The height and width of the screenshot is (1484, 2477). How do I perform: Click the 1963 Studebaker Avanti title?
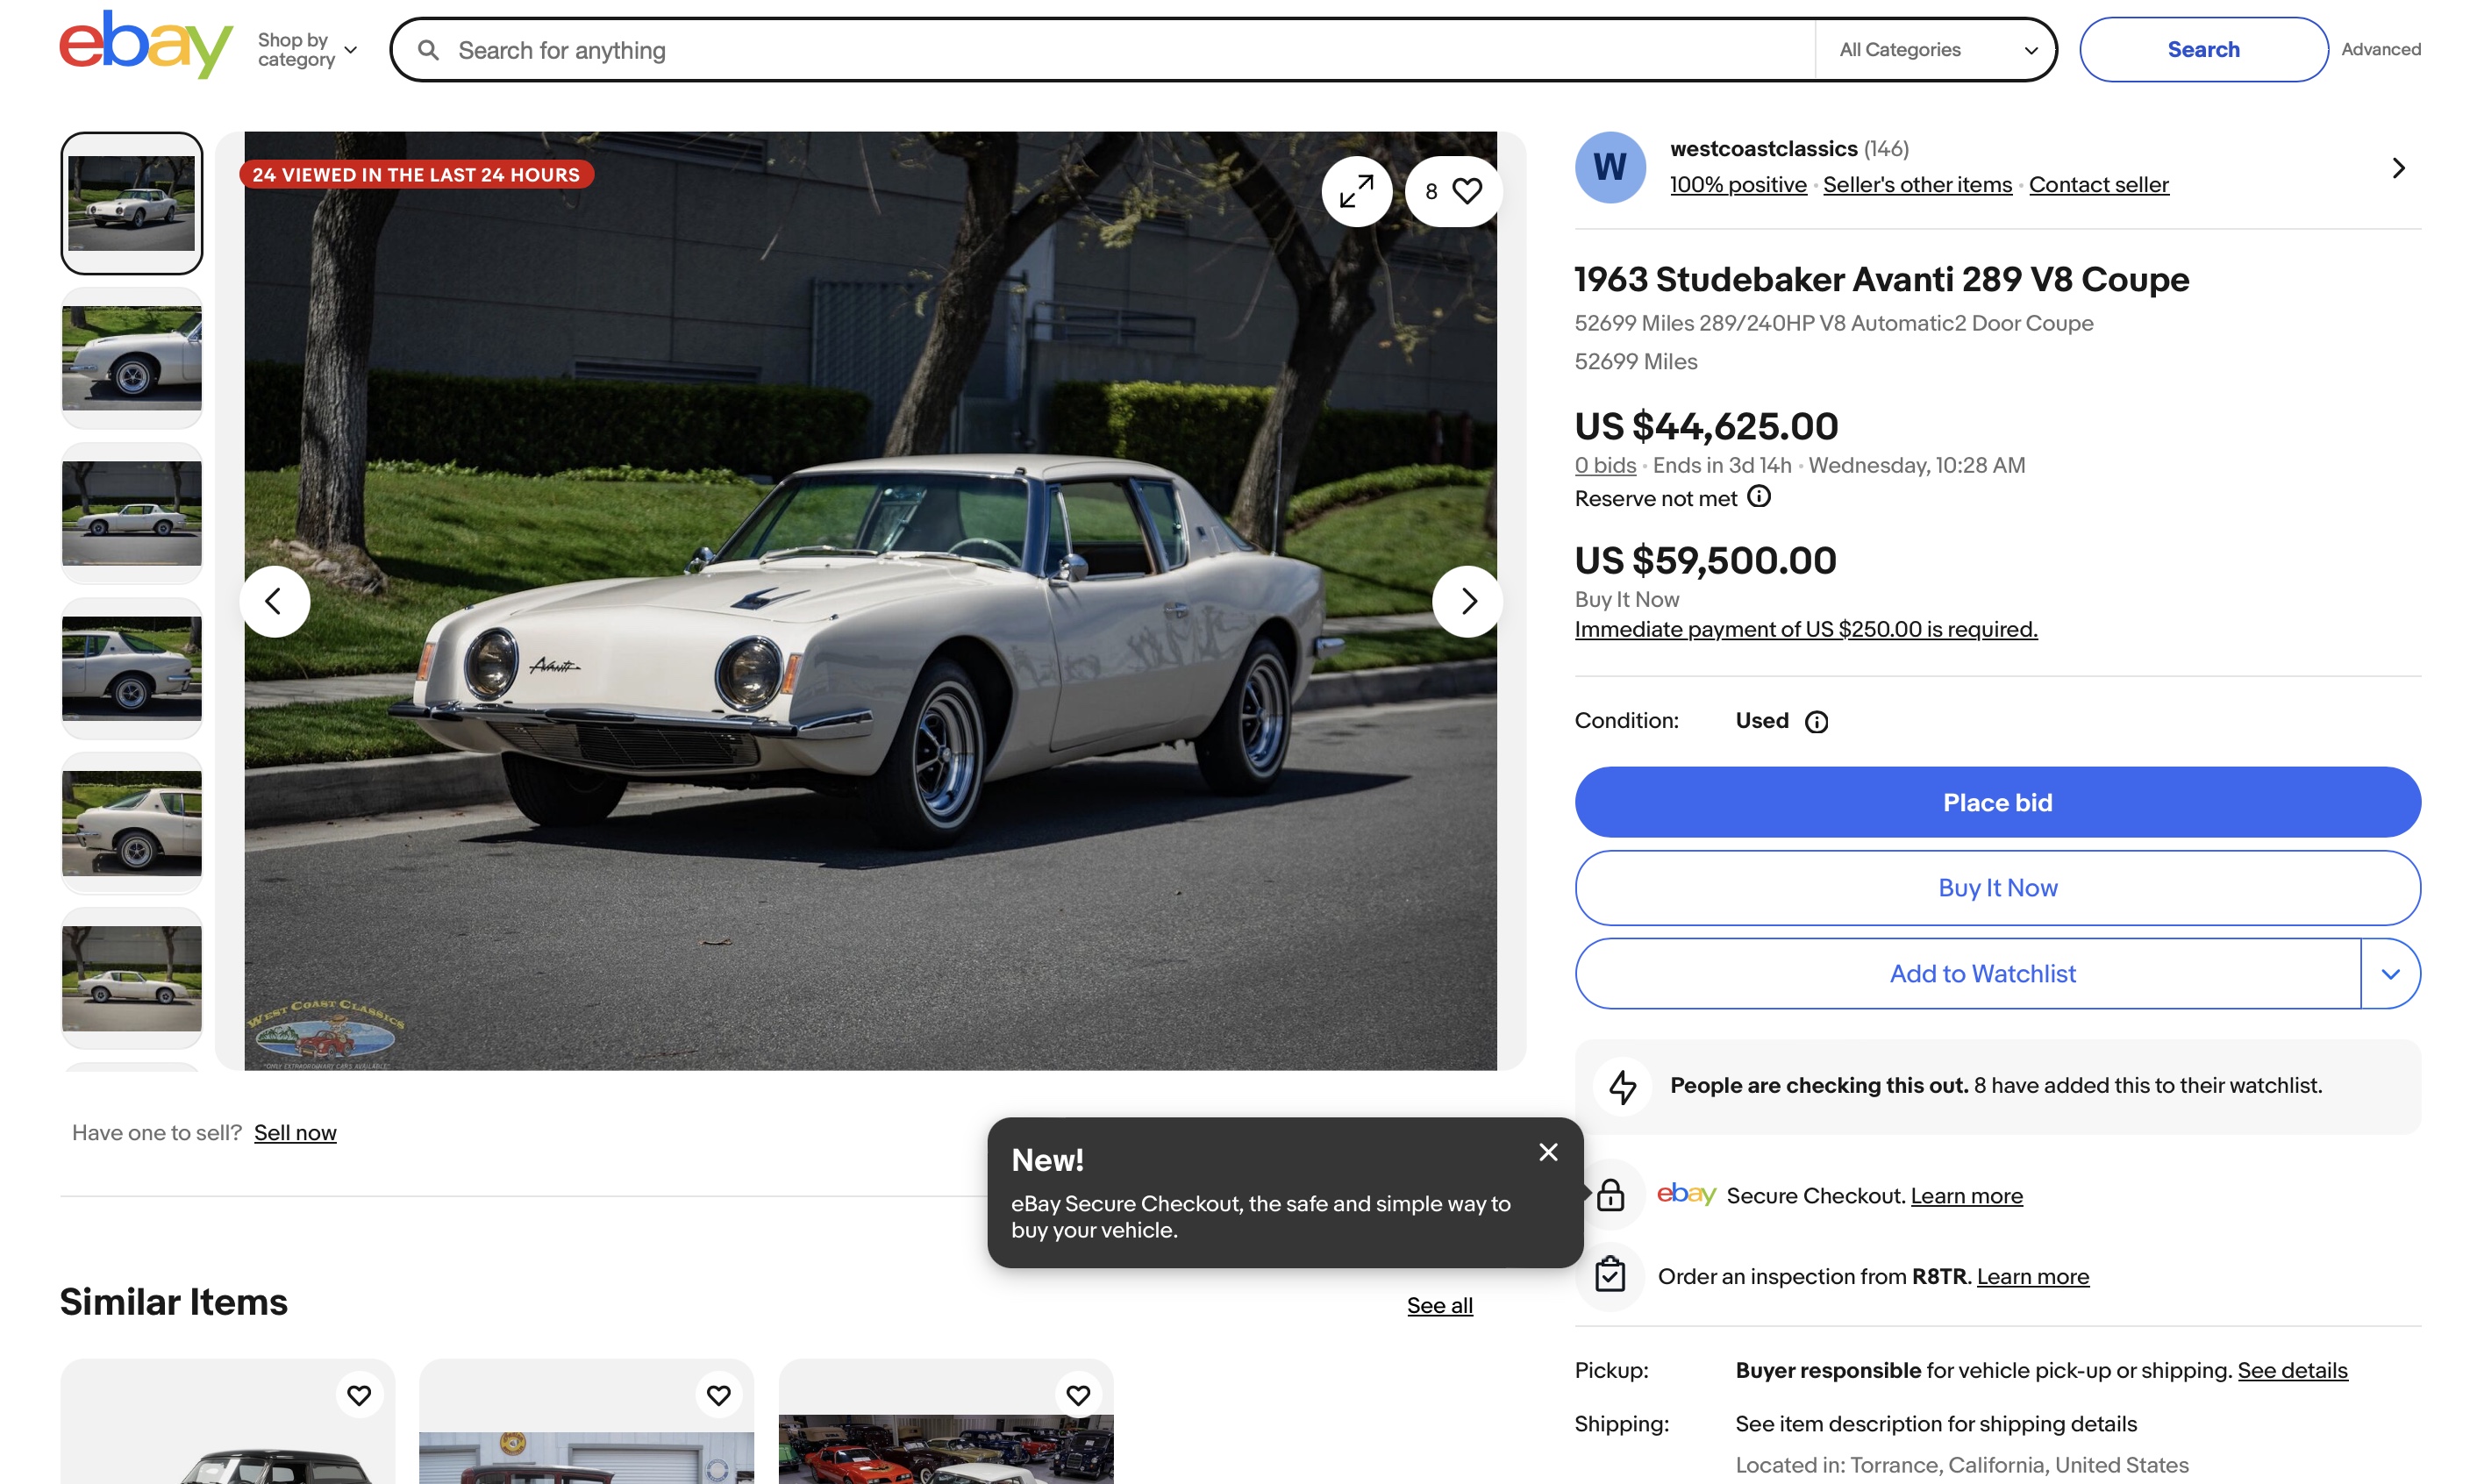pyautogui.click(x=1881, y=279)
